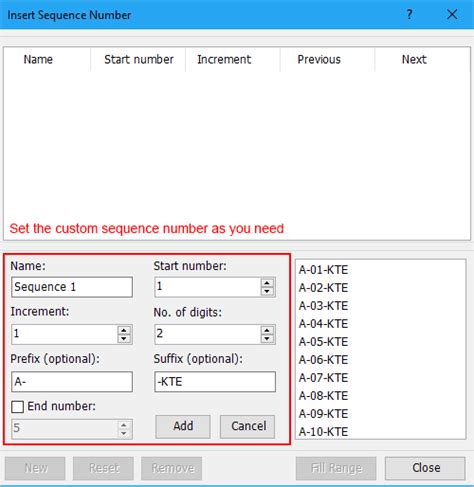
Task: Select preview entry A-01-KTE
Action: [x=323, y=270]
